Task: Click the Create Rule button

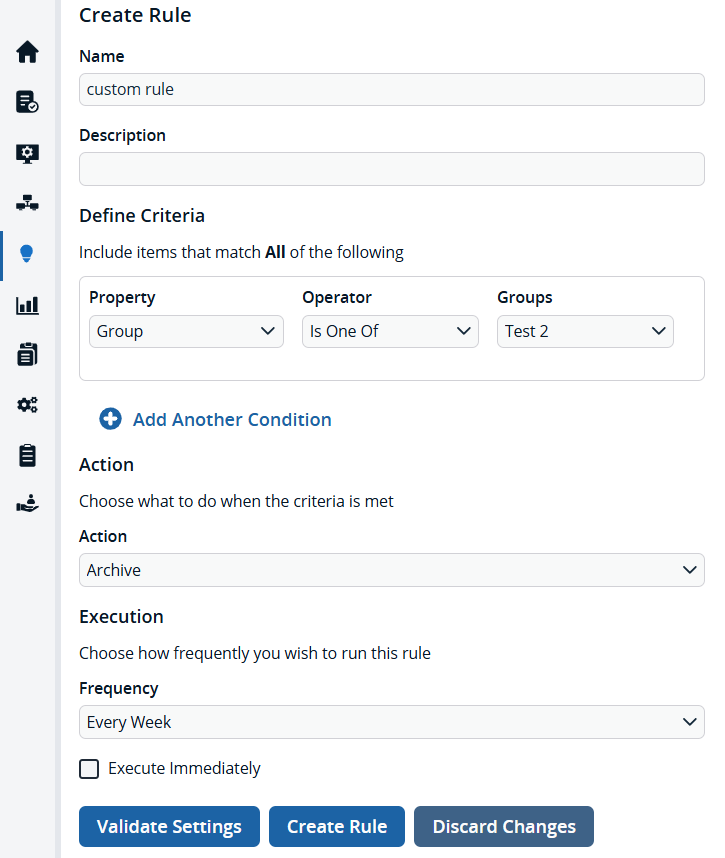Action: (x=336, y=826)
